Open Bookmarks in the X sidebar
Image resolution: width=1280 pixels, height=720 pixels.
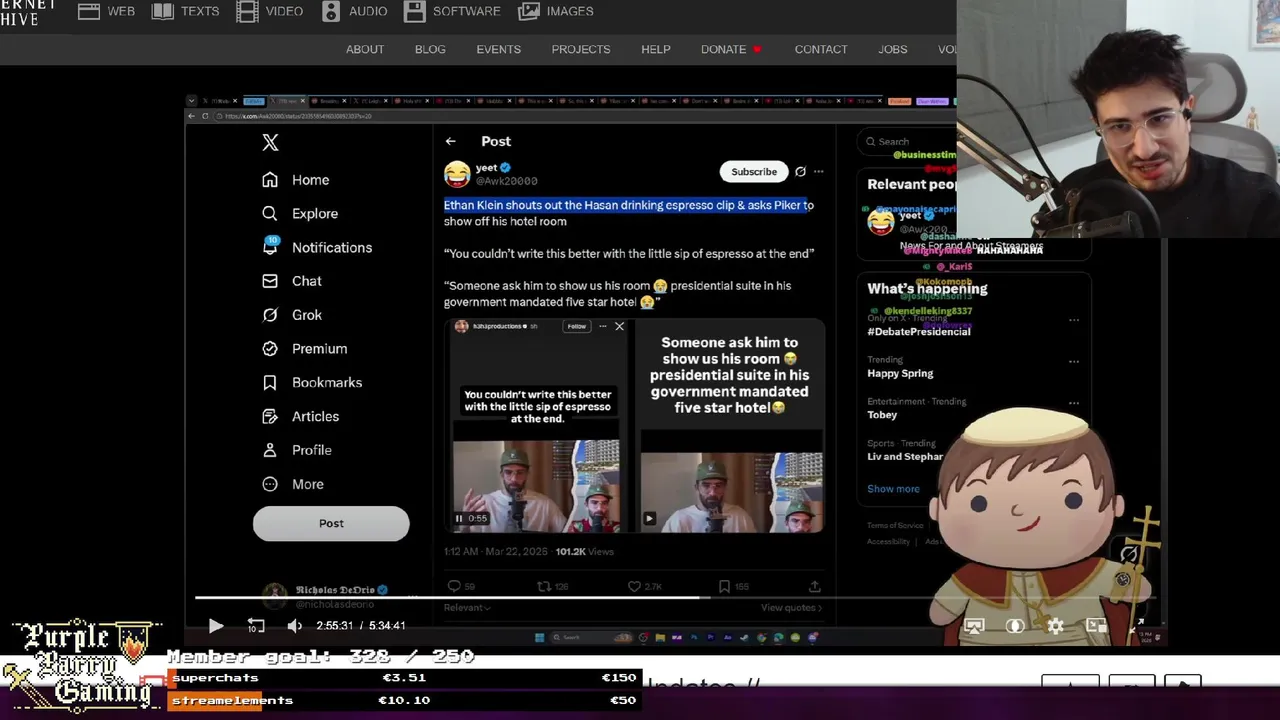tap(311, 383)
